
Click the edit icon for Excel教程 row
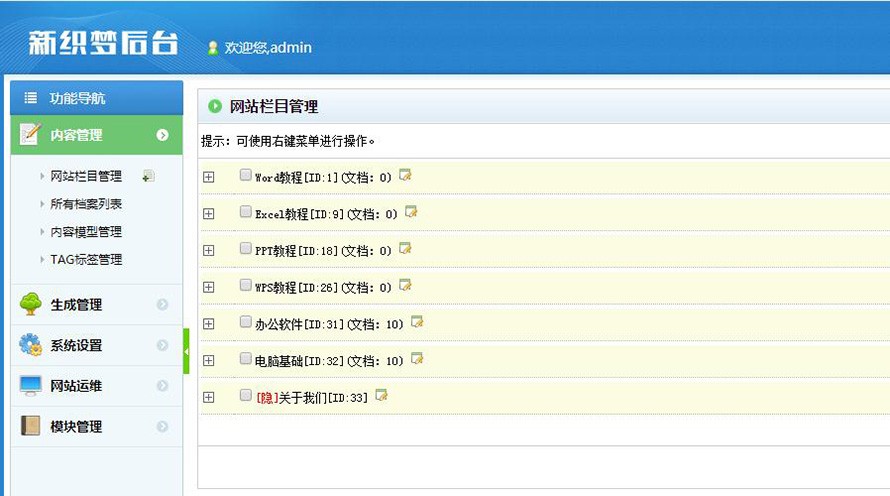(411, 212)
